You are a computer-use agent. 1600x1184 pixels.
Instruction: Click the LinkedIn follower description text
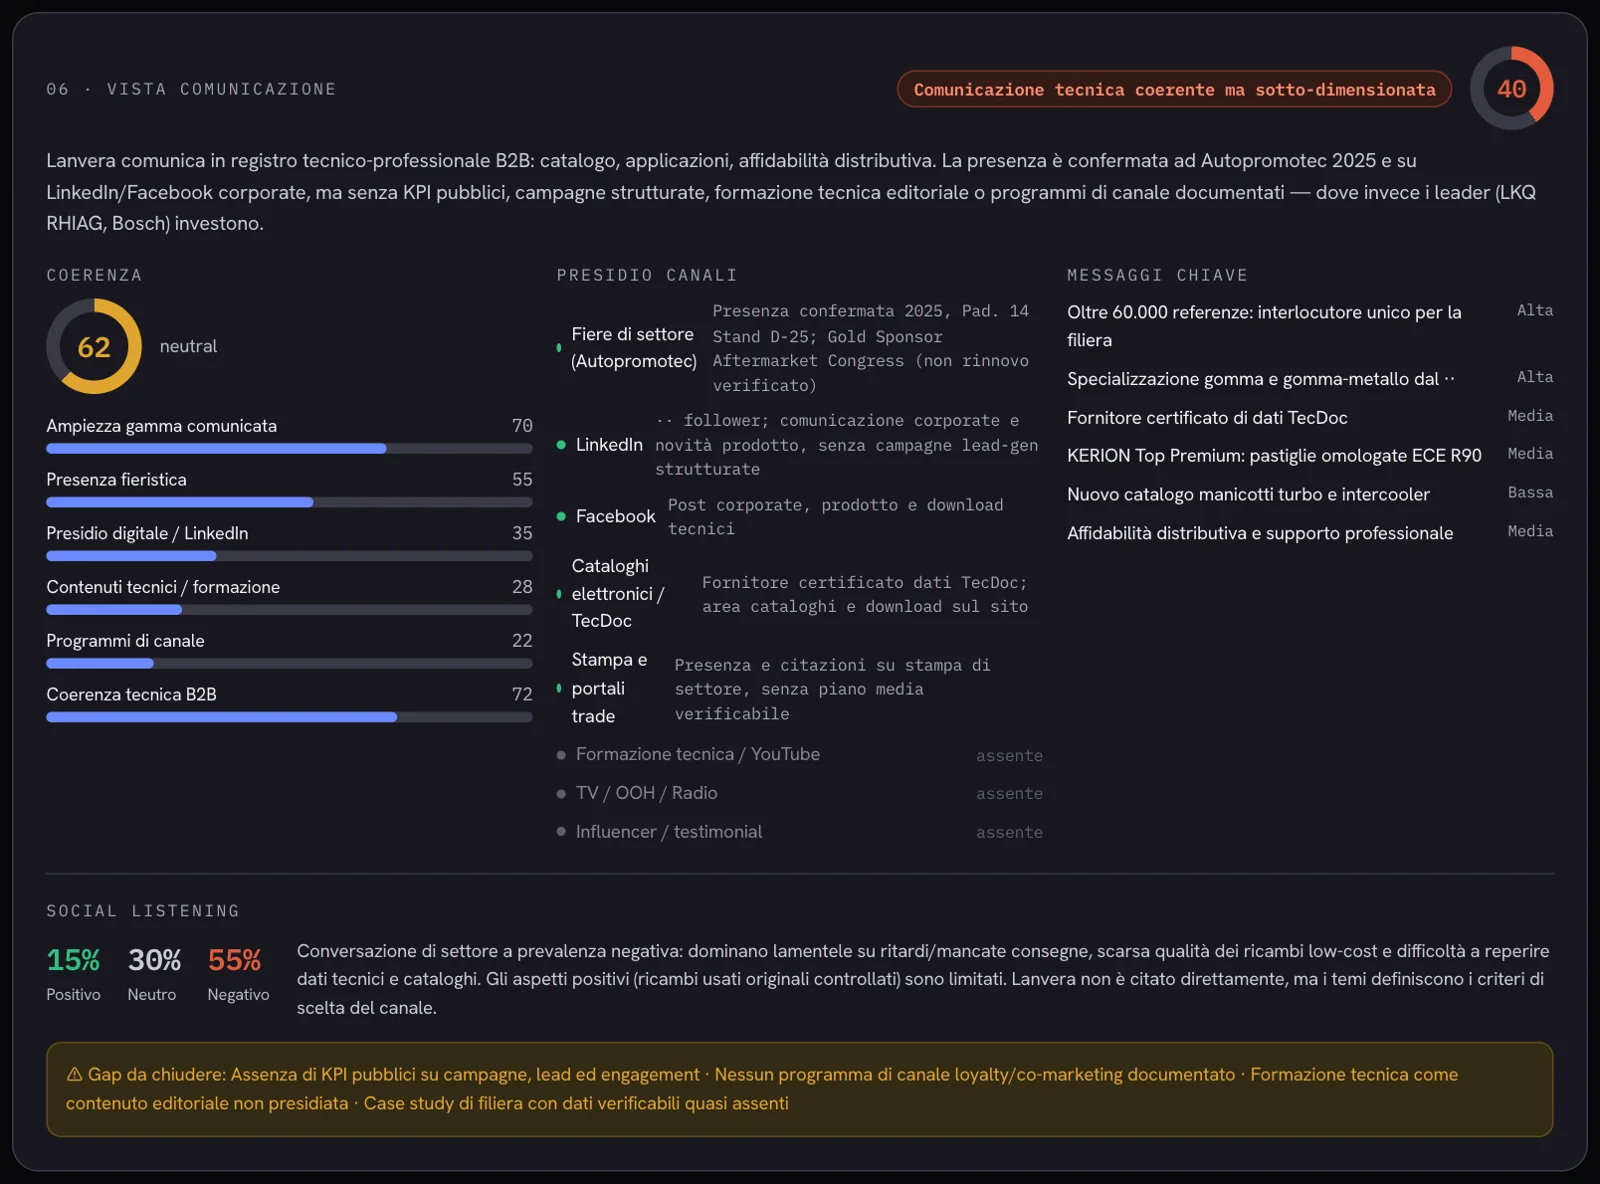pyautogui.click(x=847, y=445)
